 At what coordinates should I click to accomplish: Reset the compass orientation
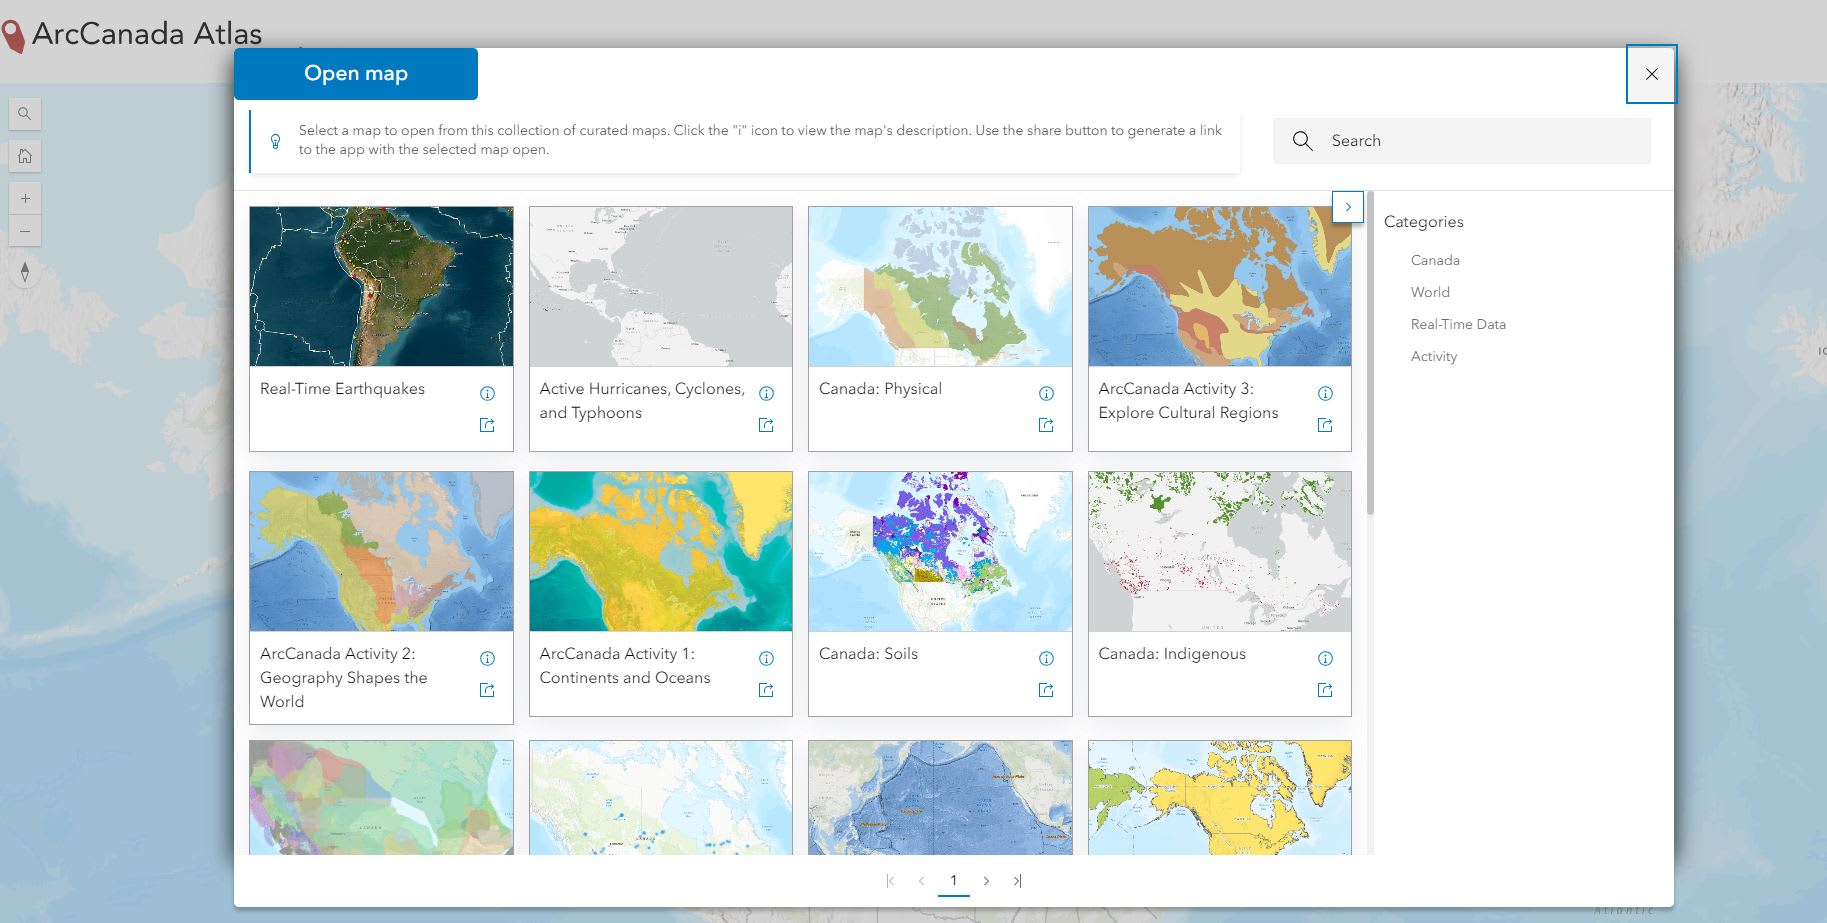tap(25, 272)
